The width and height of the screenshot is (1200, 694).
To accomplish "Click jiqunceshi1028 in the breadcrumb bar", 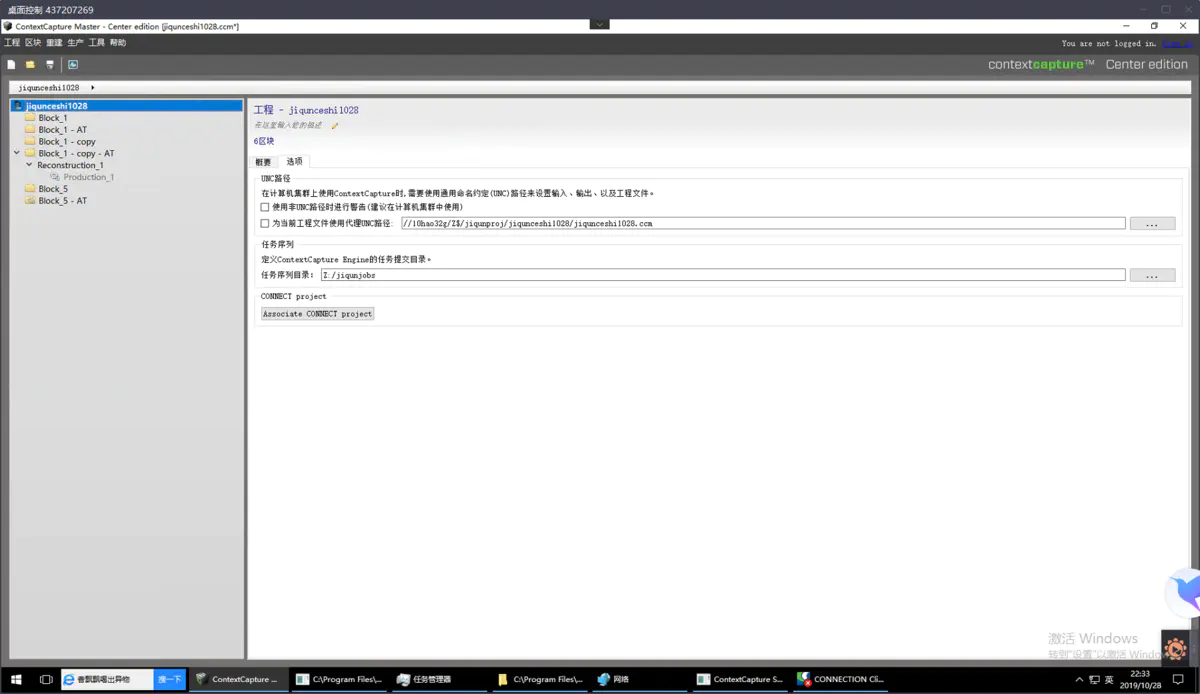I will coord(49,88).
